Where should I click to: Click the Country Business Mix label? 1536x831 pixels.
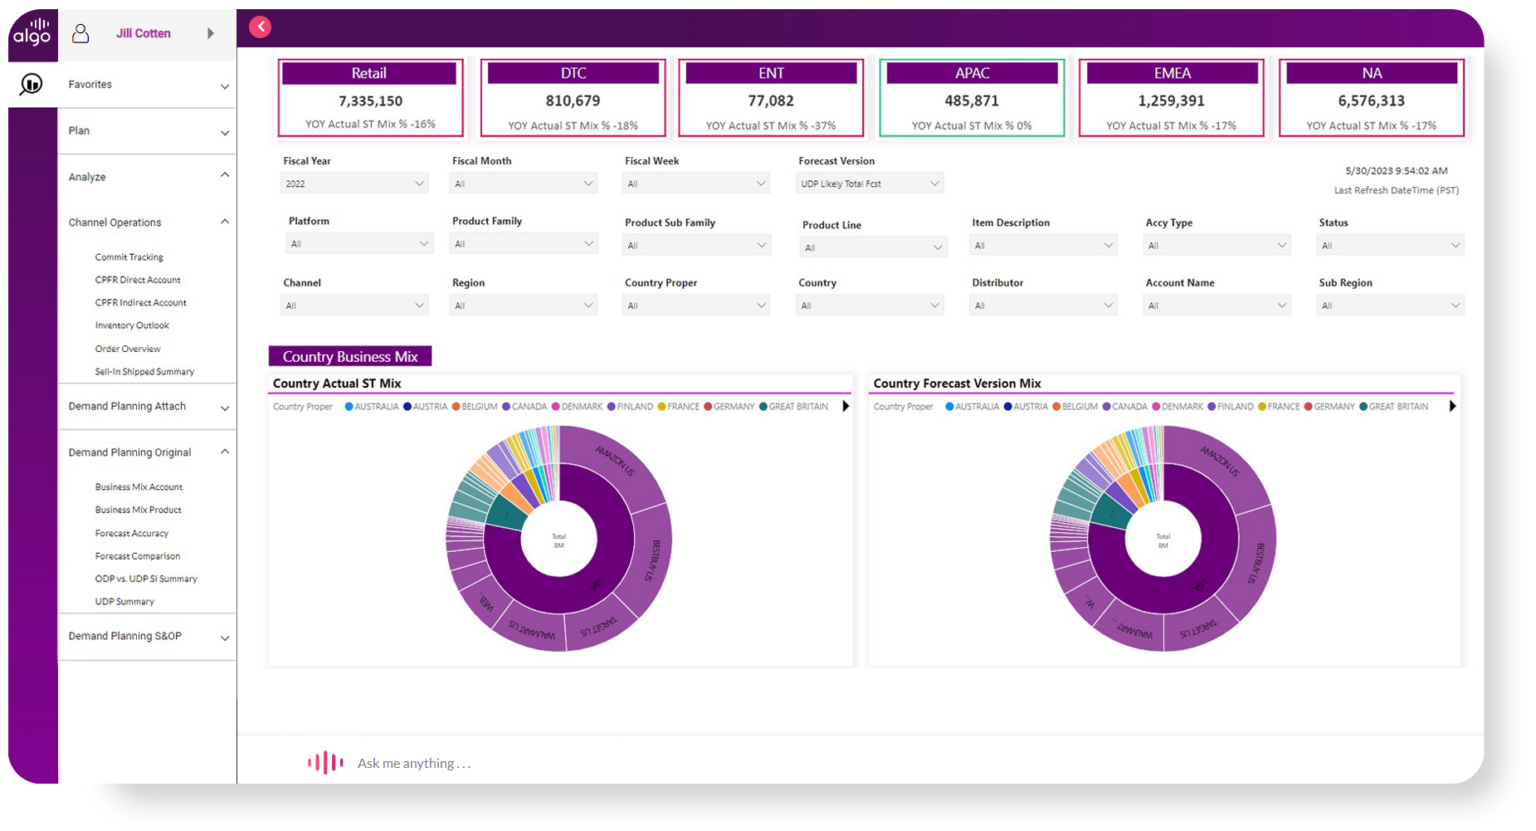tap(350, 356)
